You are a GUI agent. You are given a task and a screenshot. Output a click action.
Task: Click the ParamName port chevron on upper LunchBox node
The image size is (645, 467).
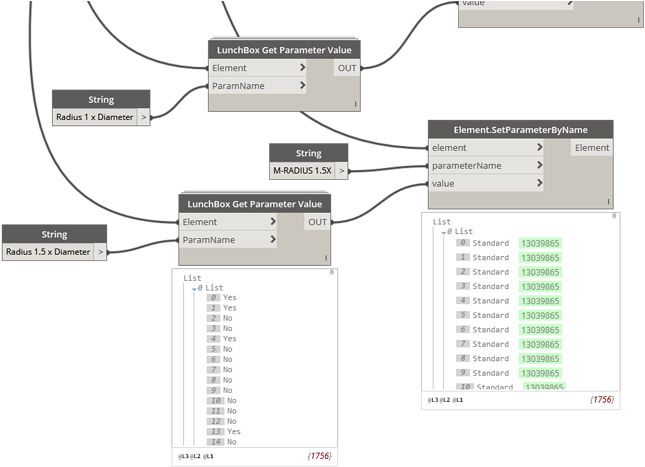(x=302, y=85)
